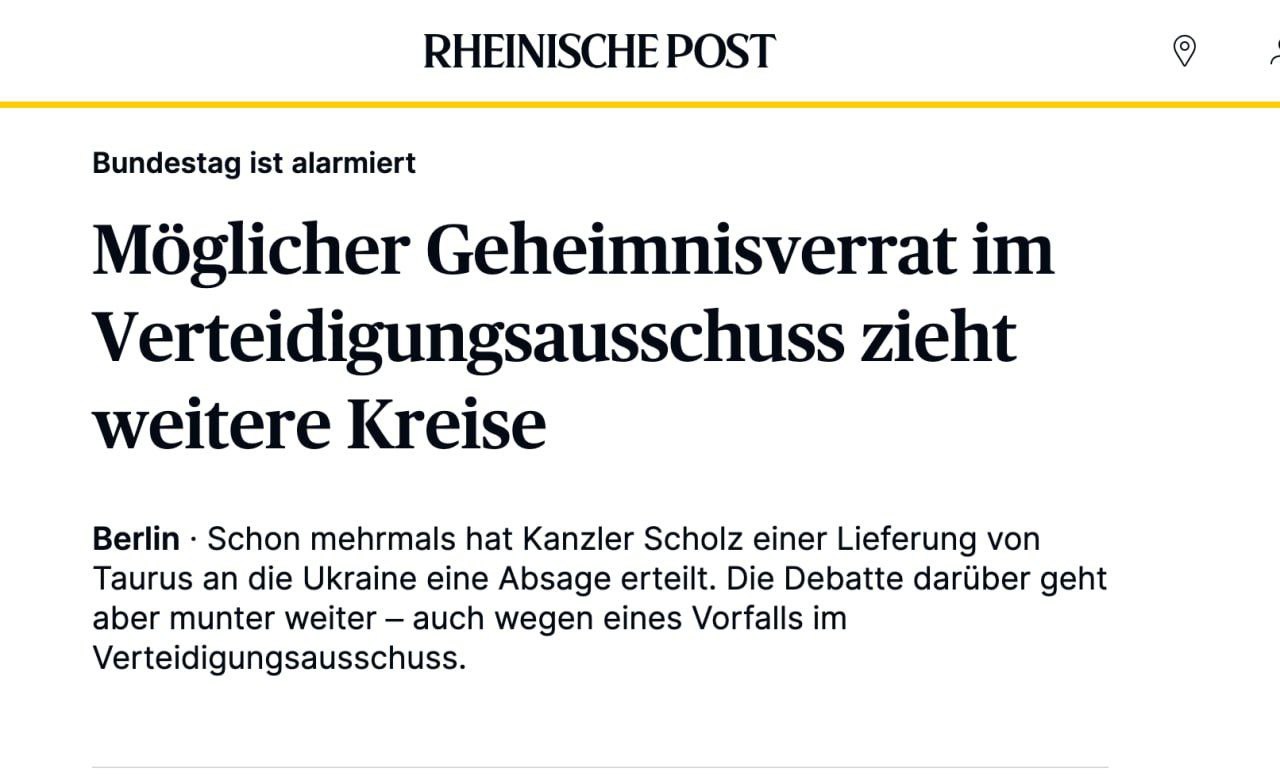Click the bold 'Berlin' dateline
The width and height of the screenshot is (1280, 776).
click(x=136, y=539)
